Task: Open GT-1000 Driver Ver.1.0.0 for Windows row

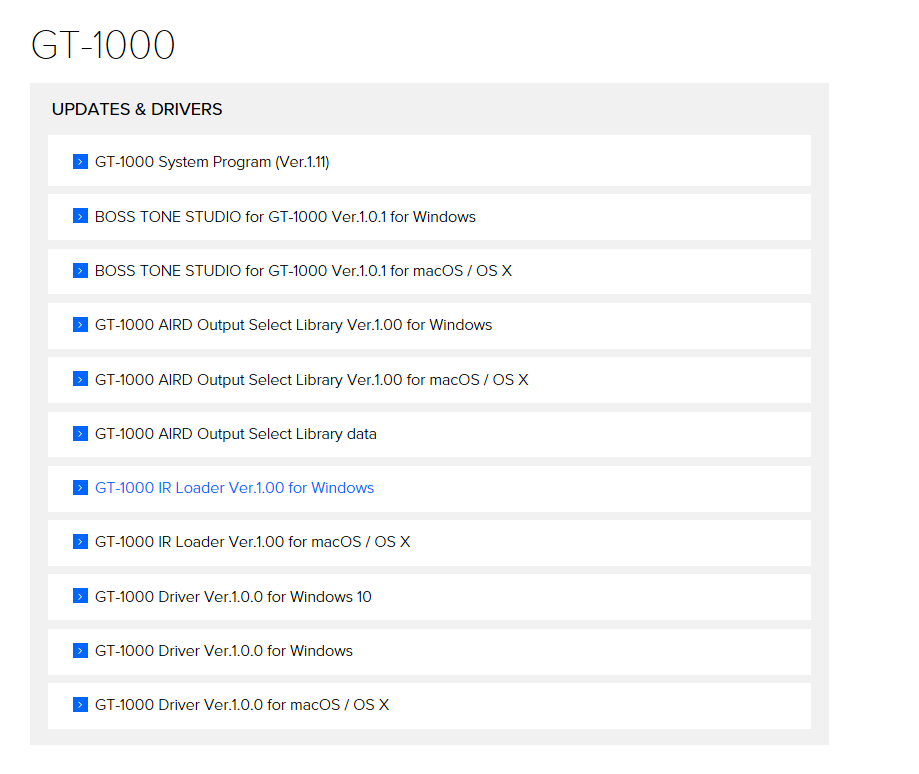Action: tap(430, 652)
